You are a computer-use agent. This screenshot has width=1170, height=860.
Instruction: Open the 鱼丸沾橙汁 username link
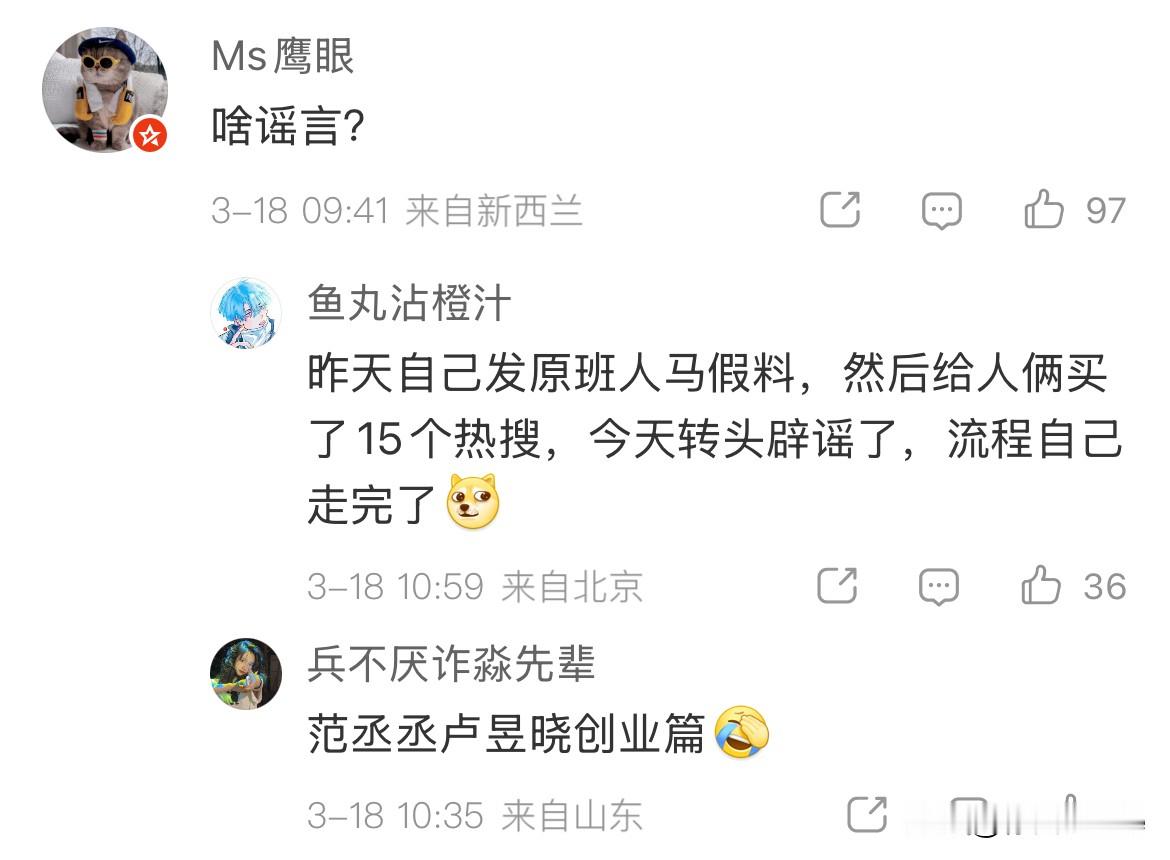(410, 304)
